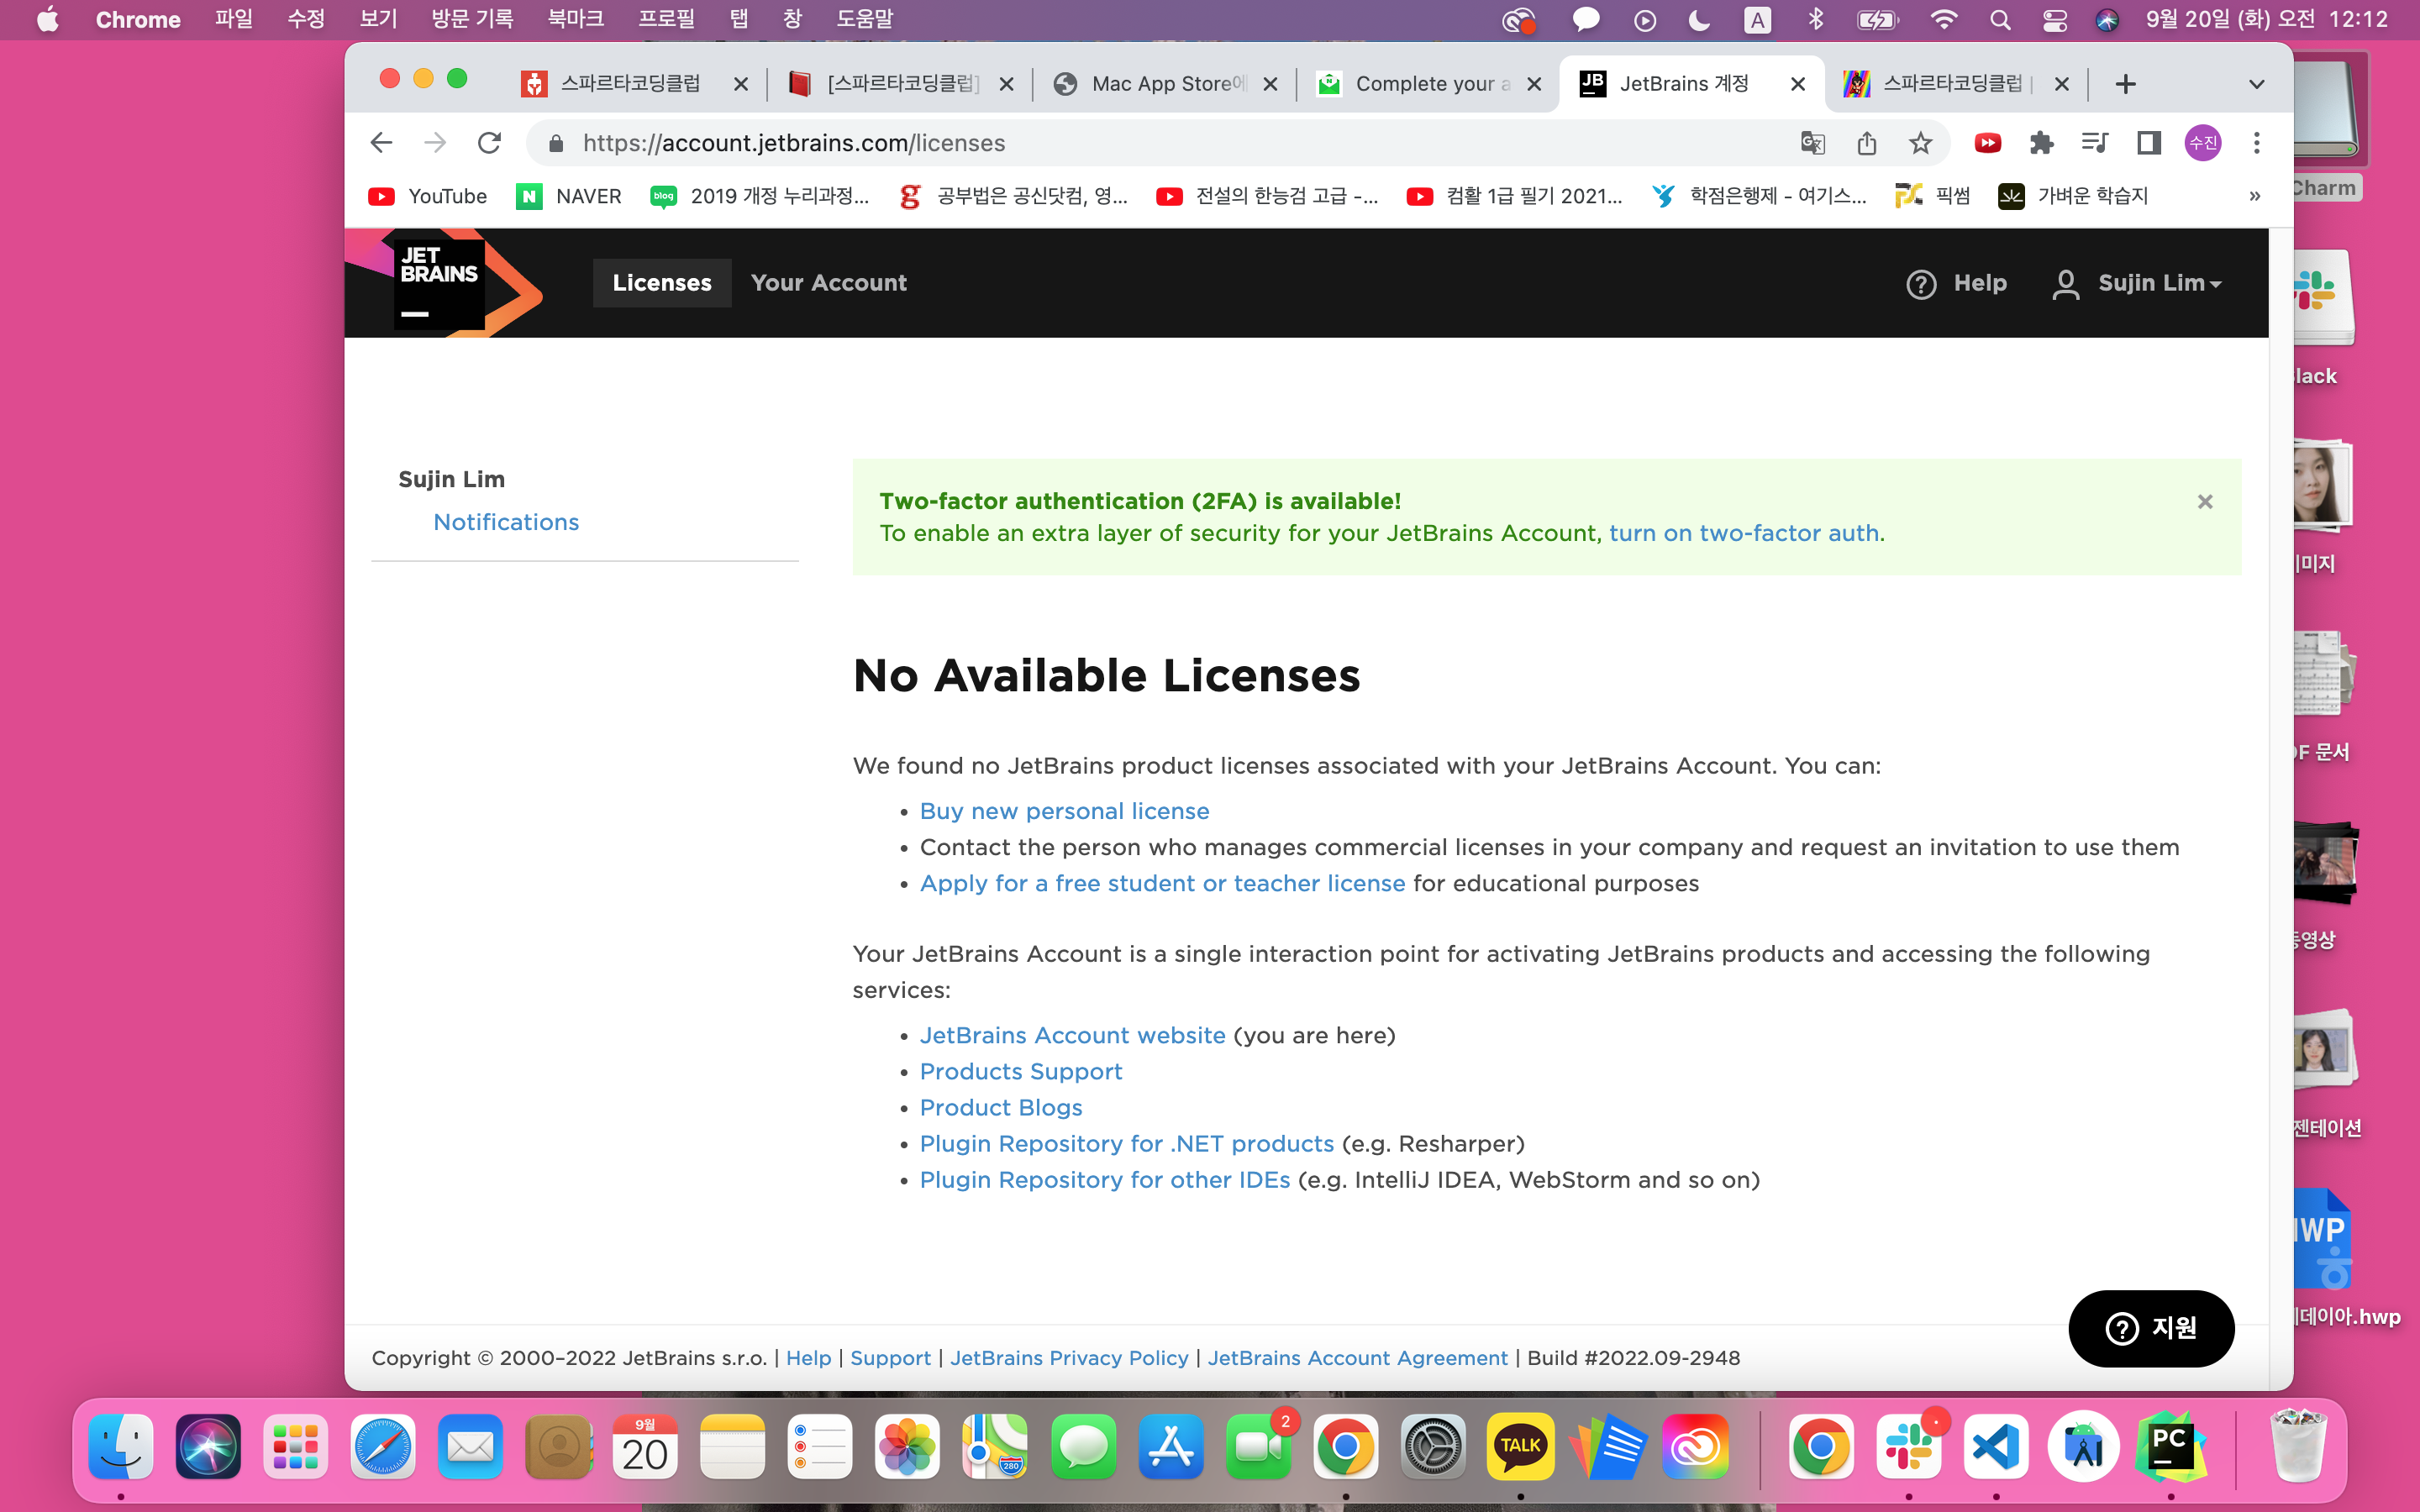2420x1512 pixels.
Task: Share this page via the share icon
Action: (1866, 143)
